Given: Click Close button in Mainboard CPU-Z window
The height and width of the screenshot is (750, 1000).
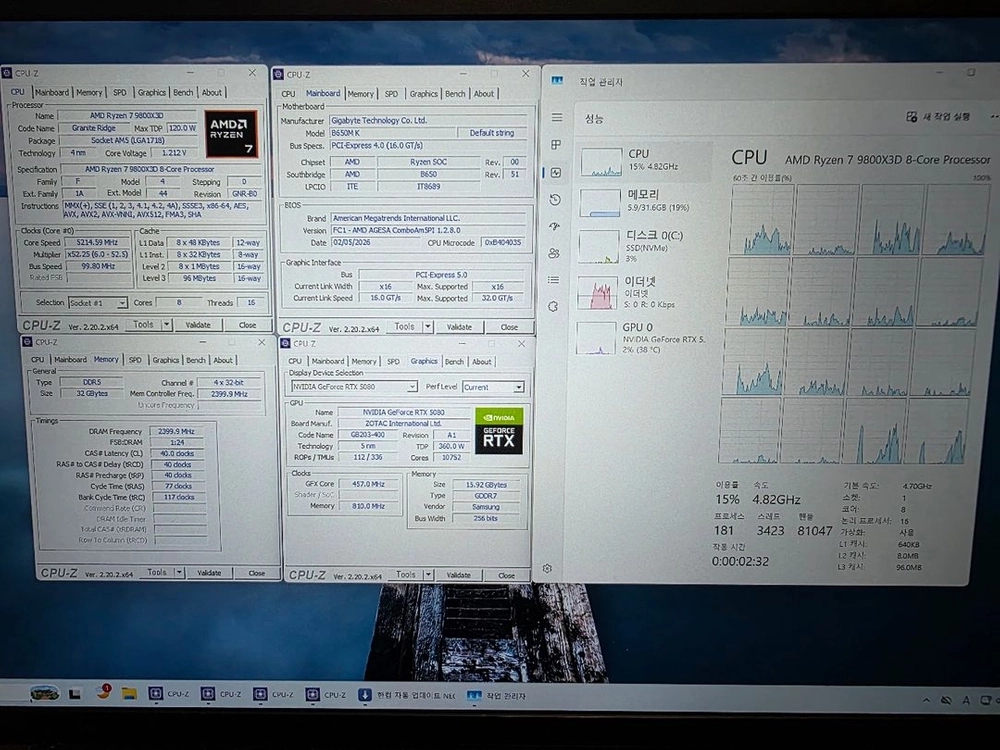Looking at the screenshot, I should coord(509,327).
